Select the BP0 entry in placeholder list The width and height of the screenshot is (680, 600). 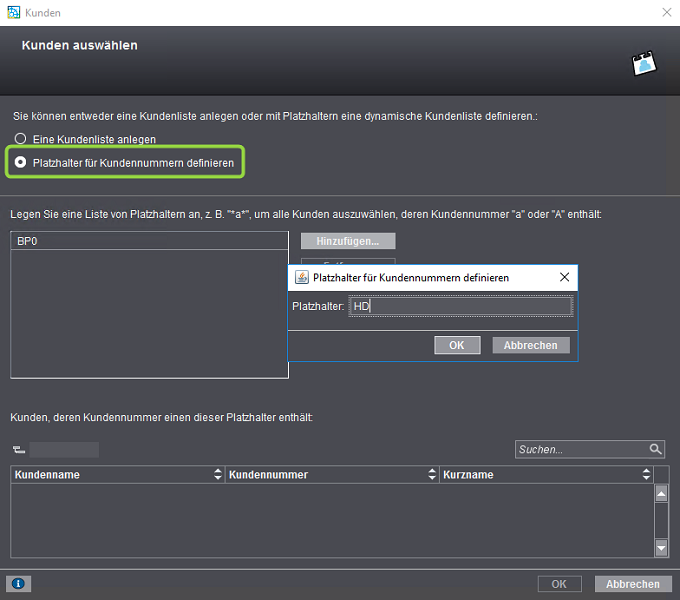coord(149,242)
